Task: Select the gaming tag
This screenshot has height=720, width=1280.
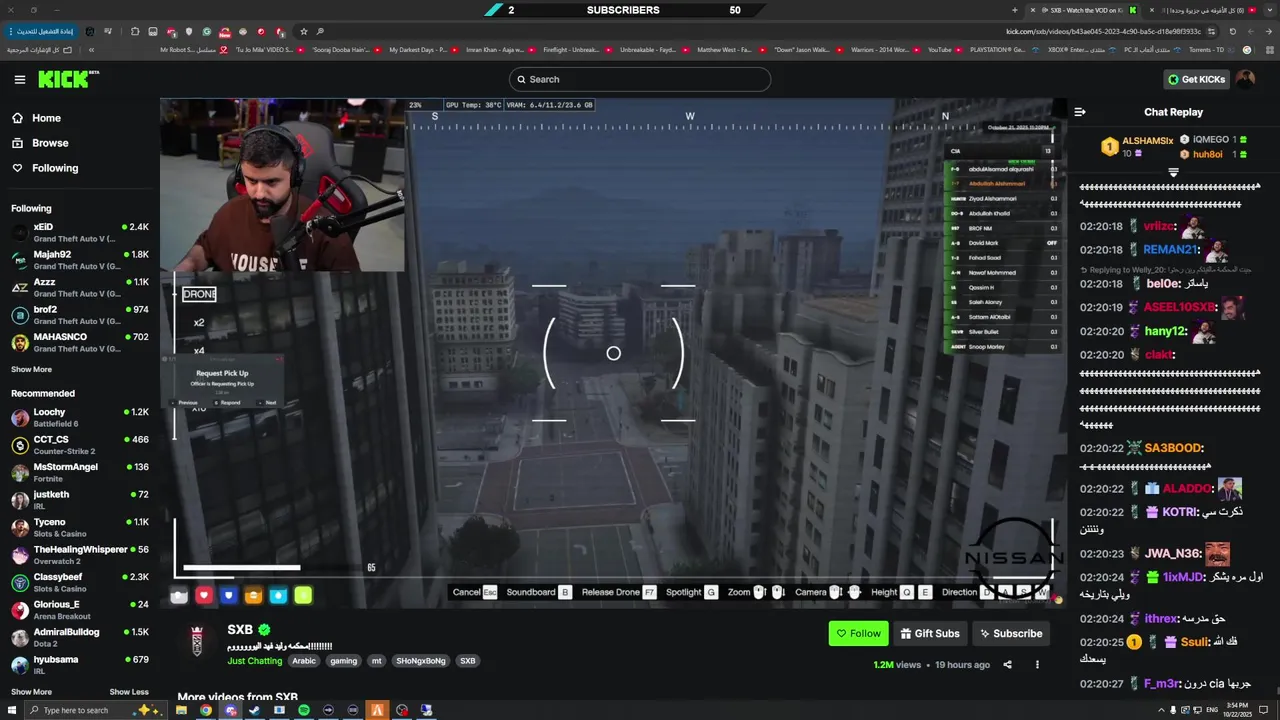Action: (x=343, y=661)
